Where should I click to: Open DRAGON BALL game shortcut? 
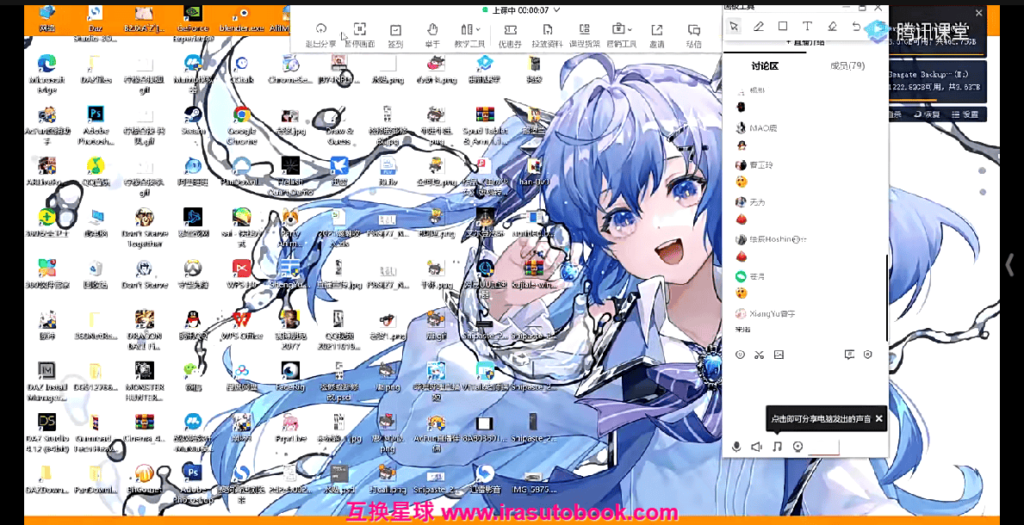coord(144,330)
